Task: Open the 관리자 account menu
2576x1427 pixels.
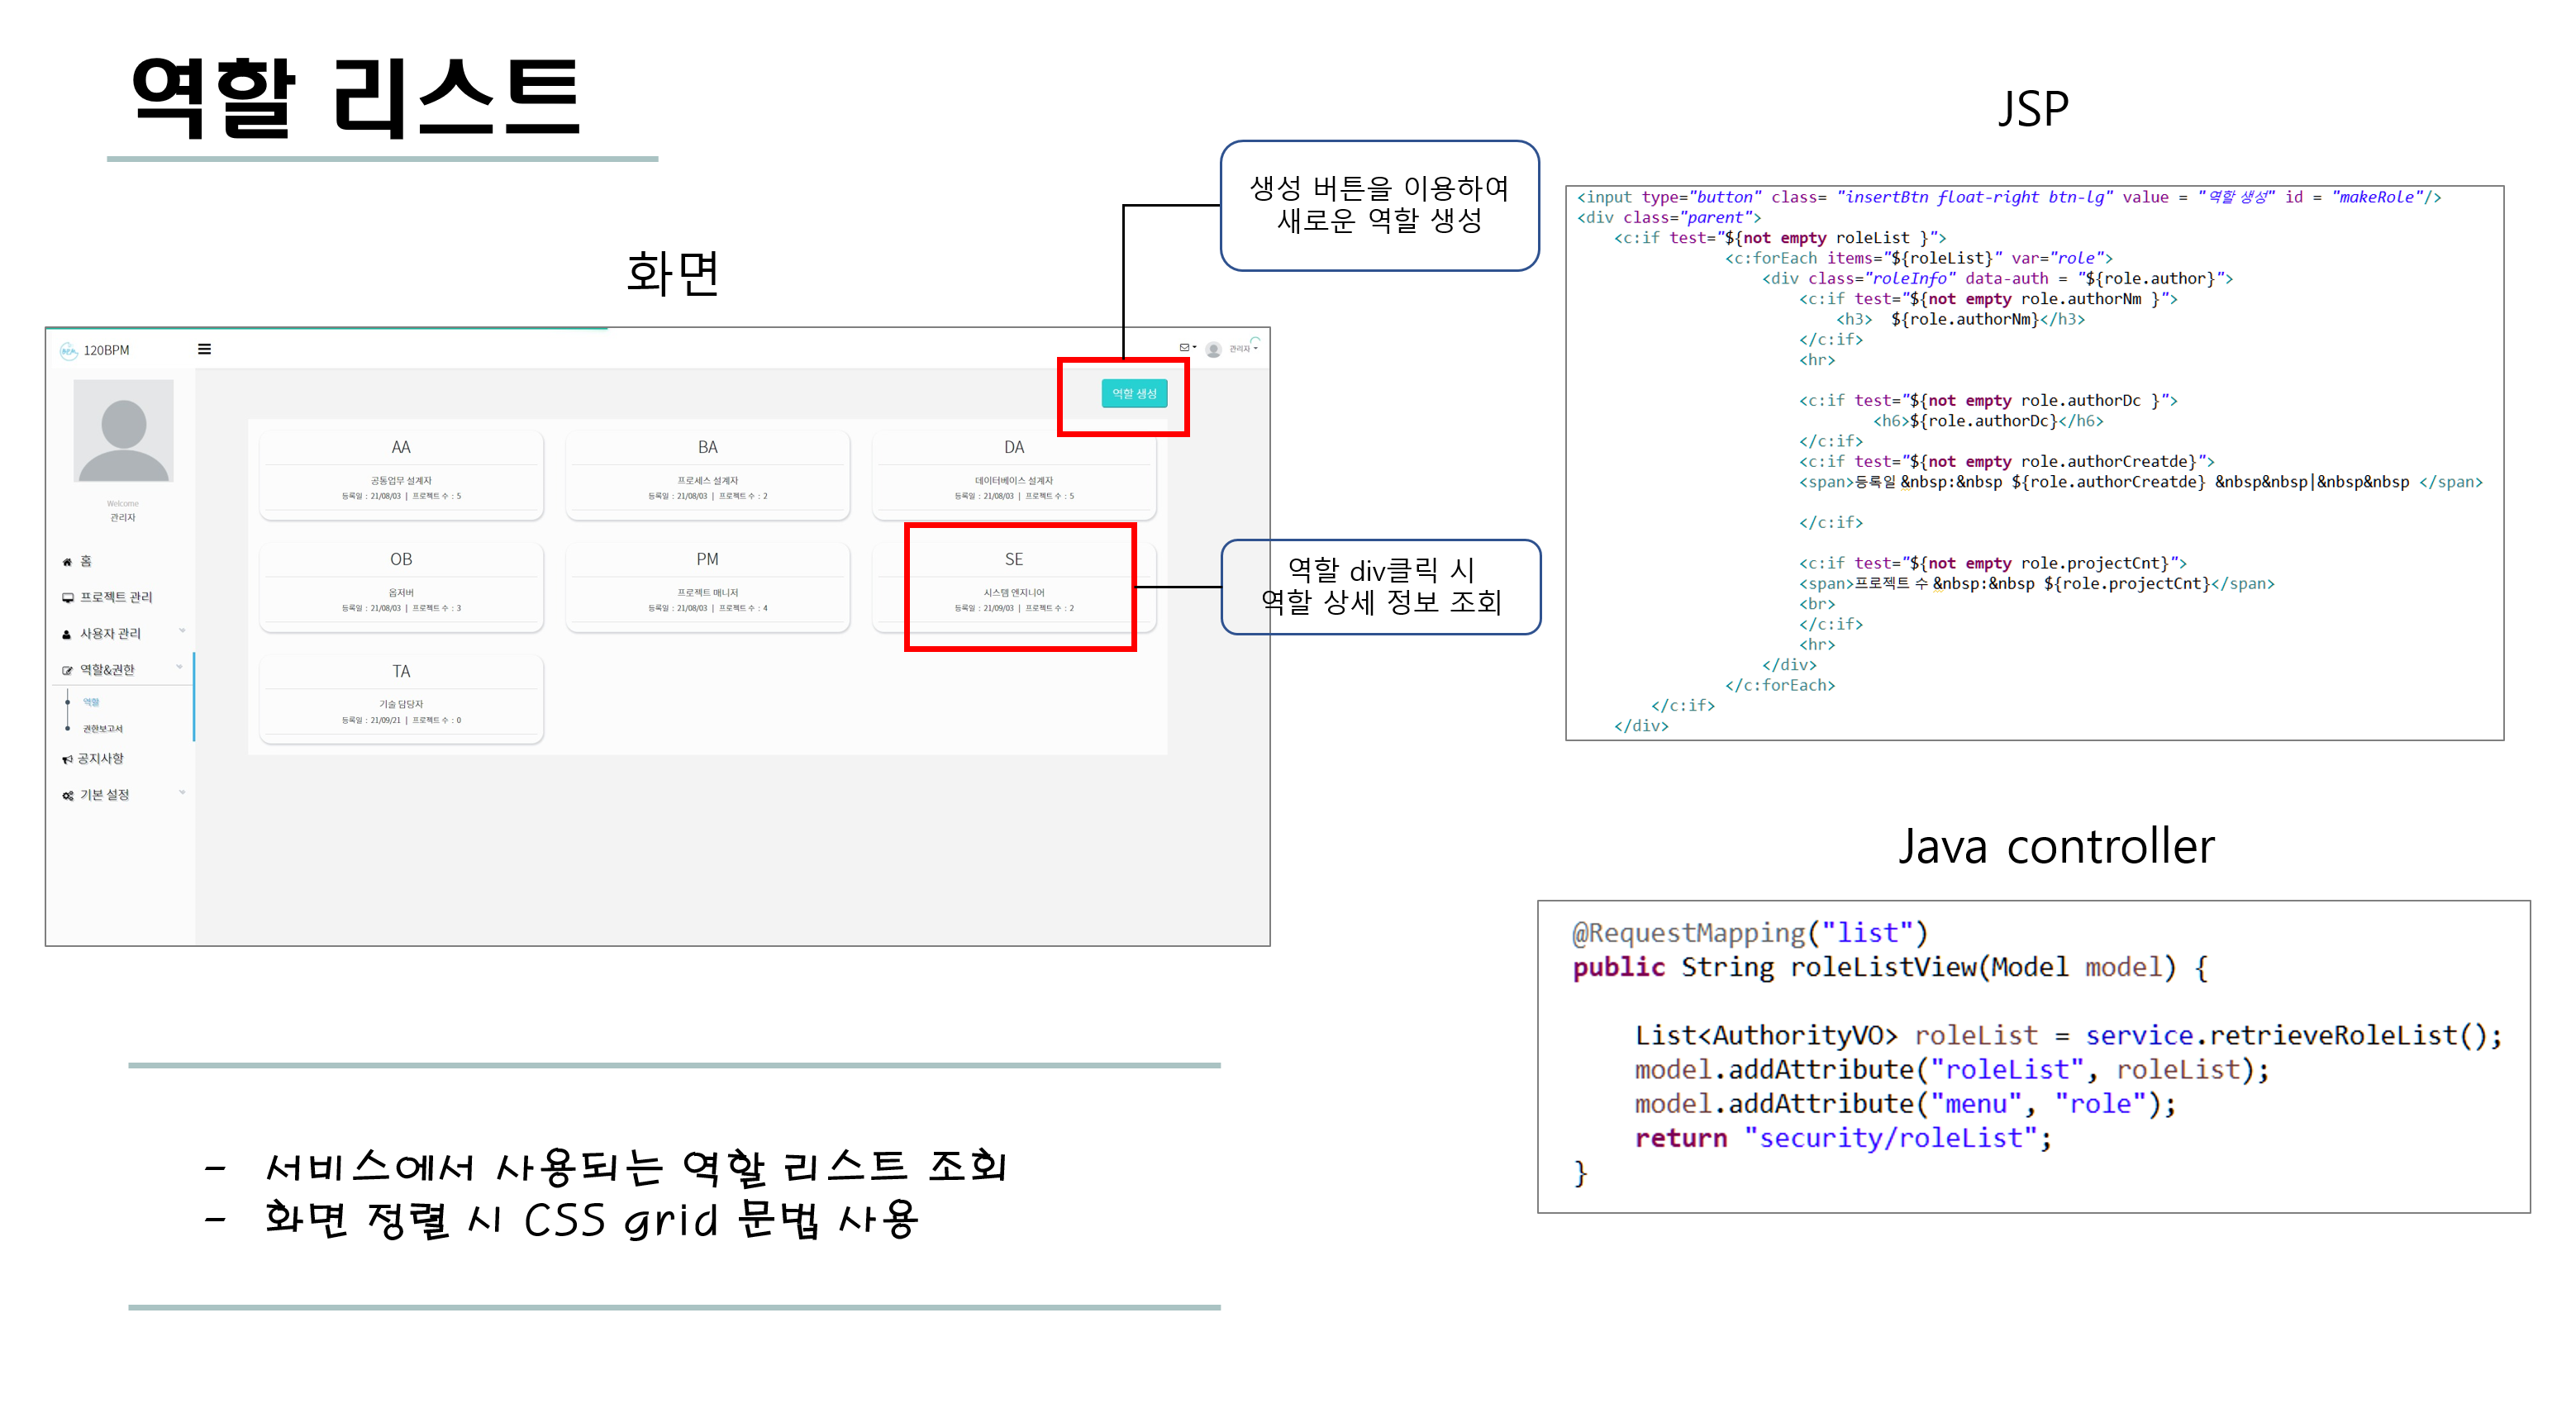Action: (1242, 349)
